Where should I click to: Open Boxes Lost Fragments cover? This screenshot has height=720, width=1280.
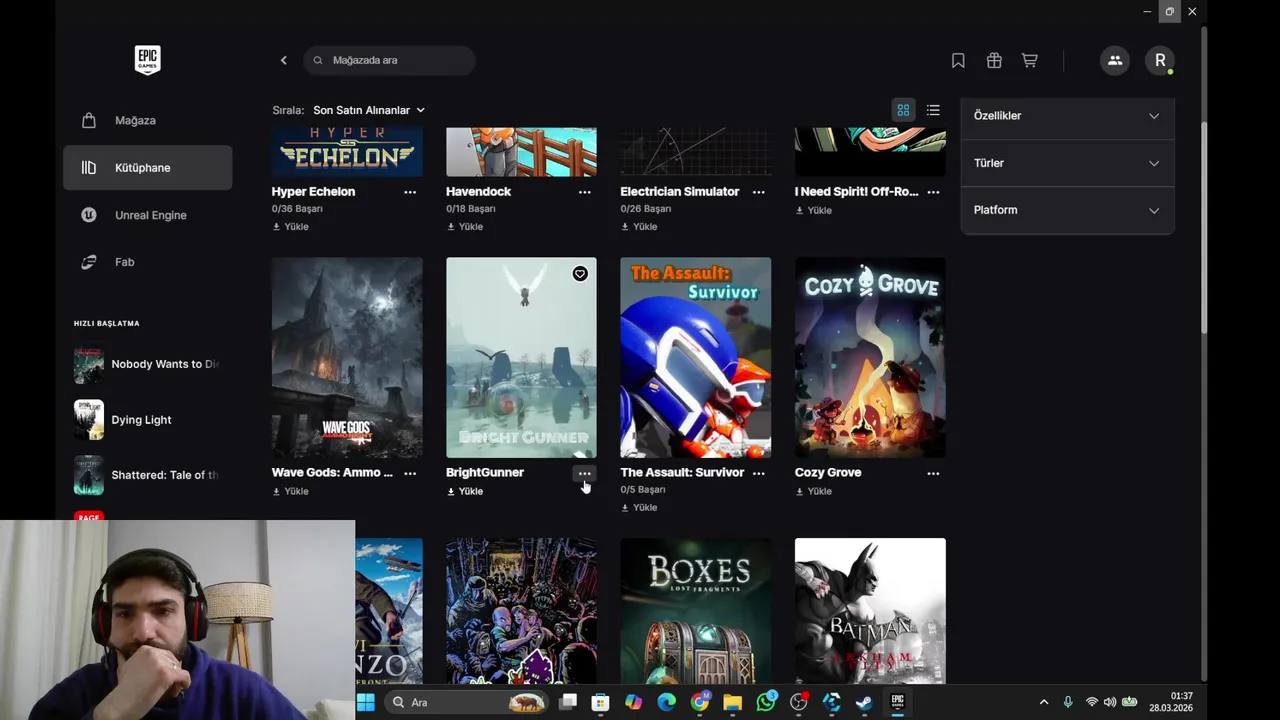695,611
